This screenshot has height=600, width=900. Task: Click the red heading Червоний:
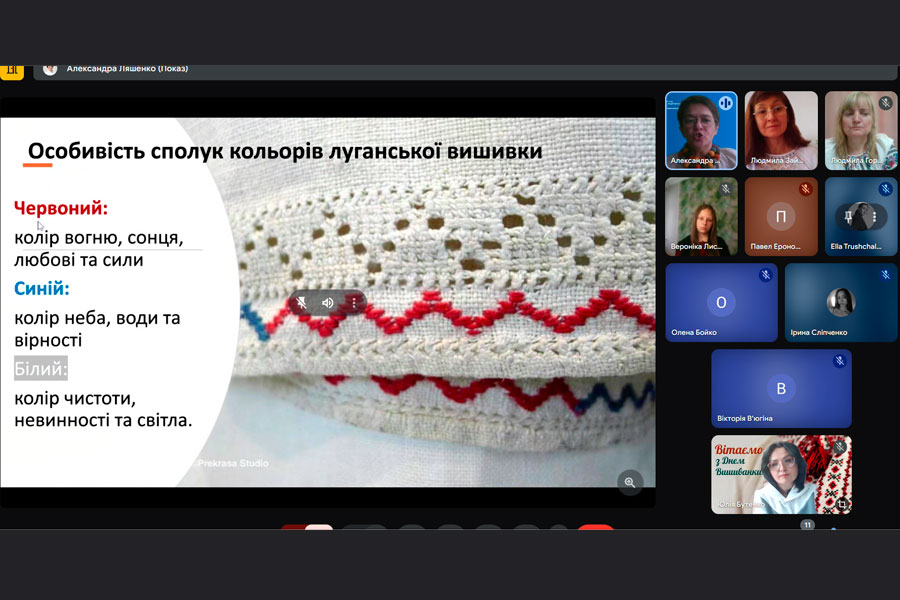61,208
